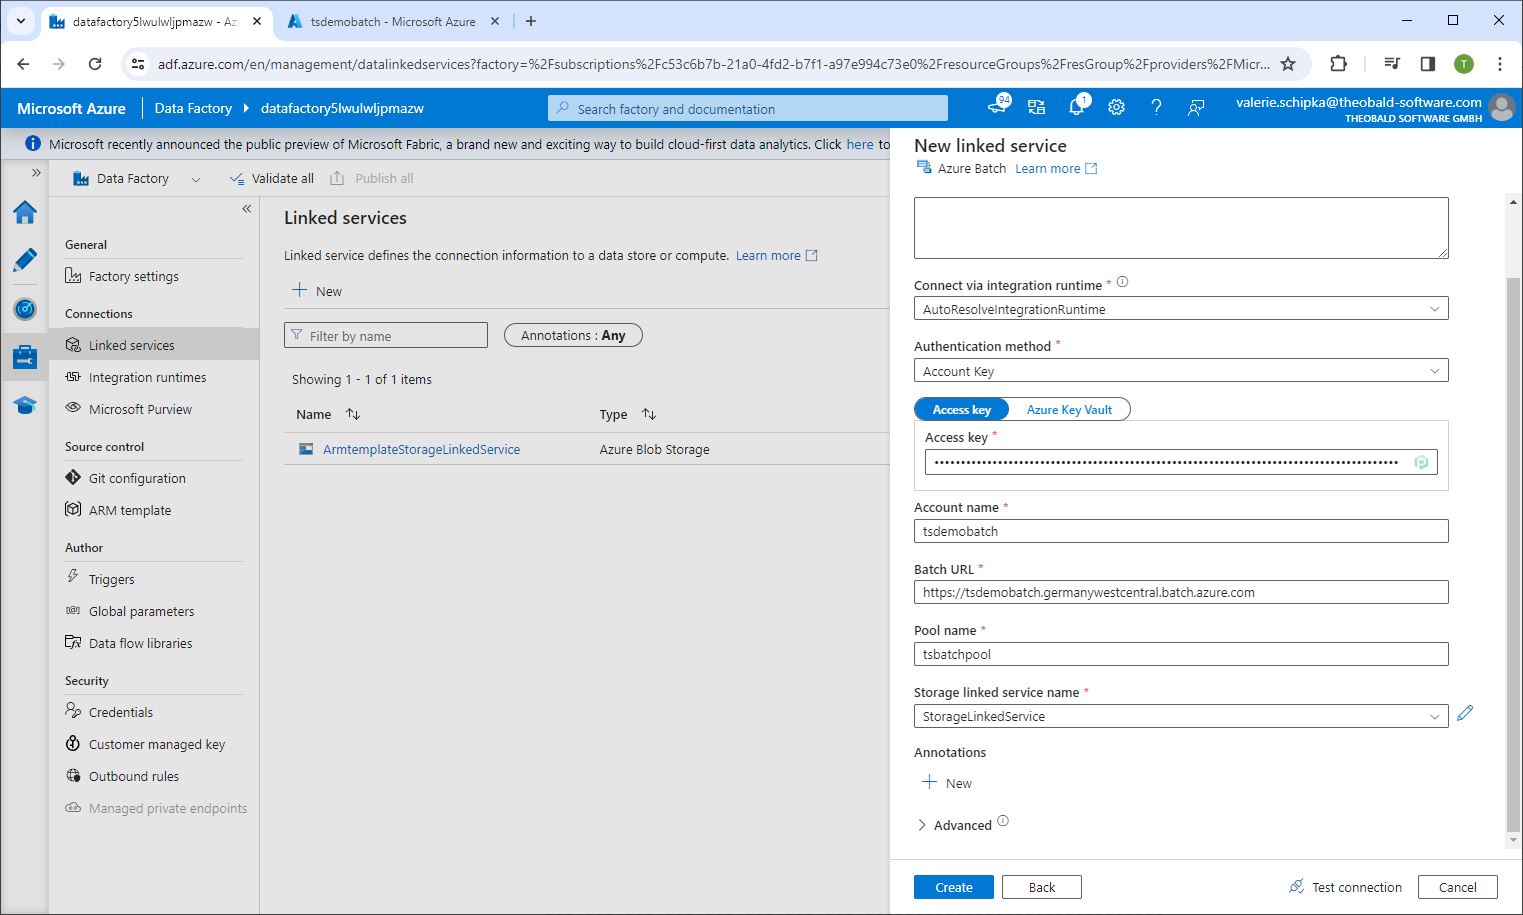Open new browser tab

(x=531, y=21)
